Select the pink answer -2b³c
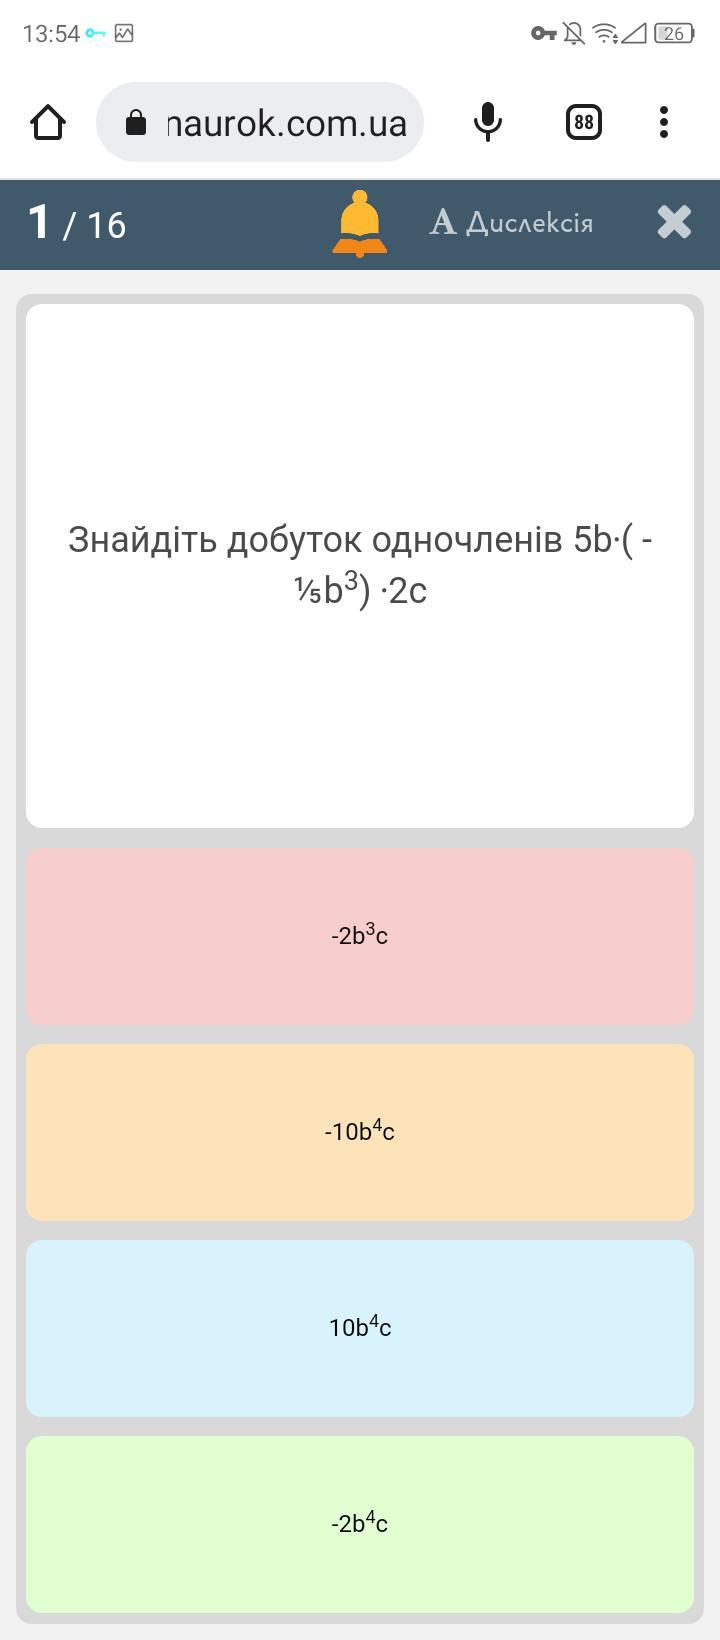Viewport: 720px width, 1640px height. coord(360,936)
